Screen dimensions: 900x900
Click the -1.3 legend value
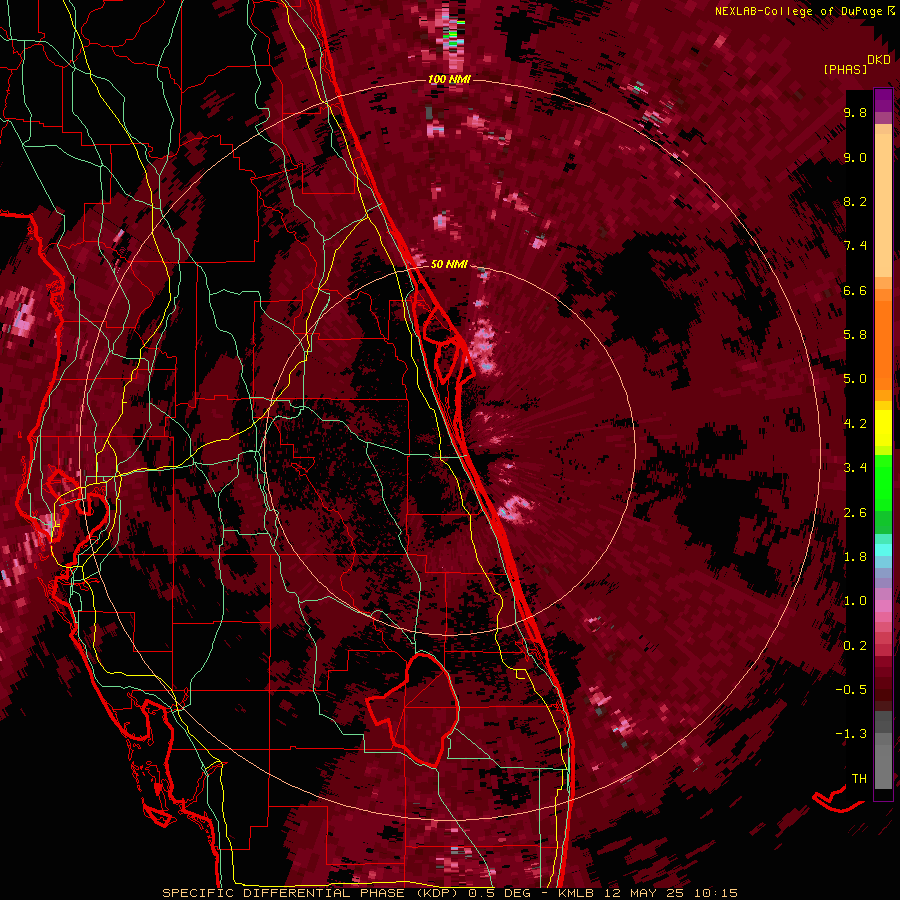851,734
